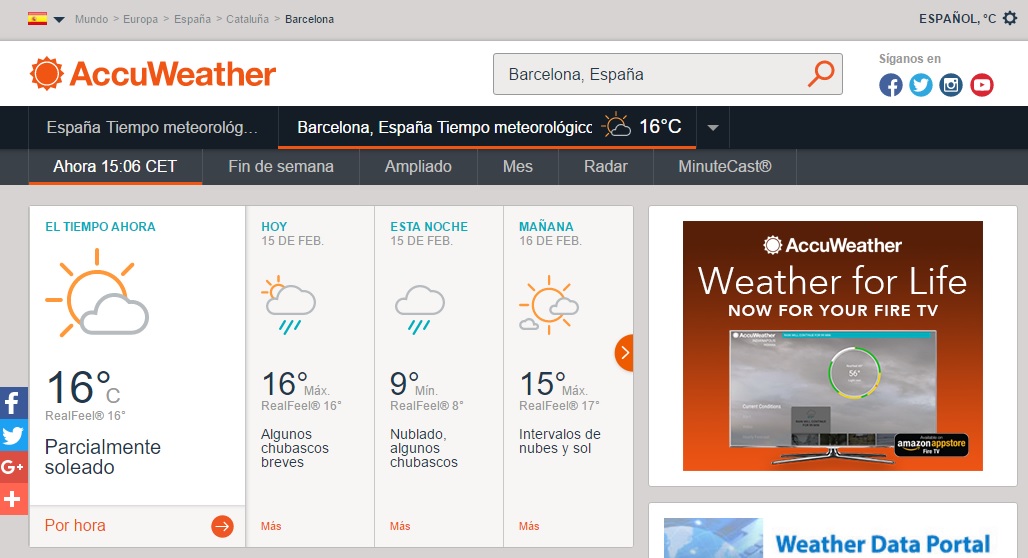The width and height of the screenshot is (1028, 558).
Task: Click RealFeel 17° under MAÑANA
Action: [x=559, y=406]
